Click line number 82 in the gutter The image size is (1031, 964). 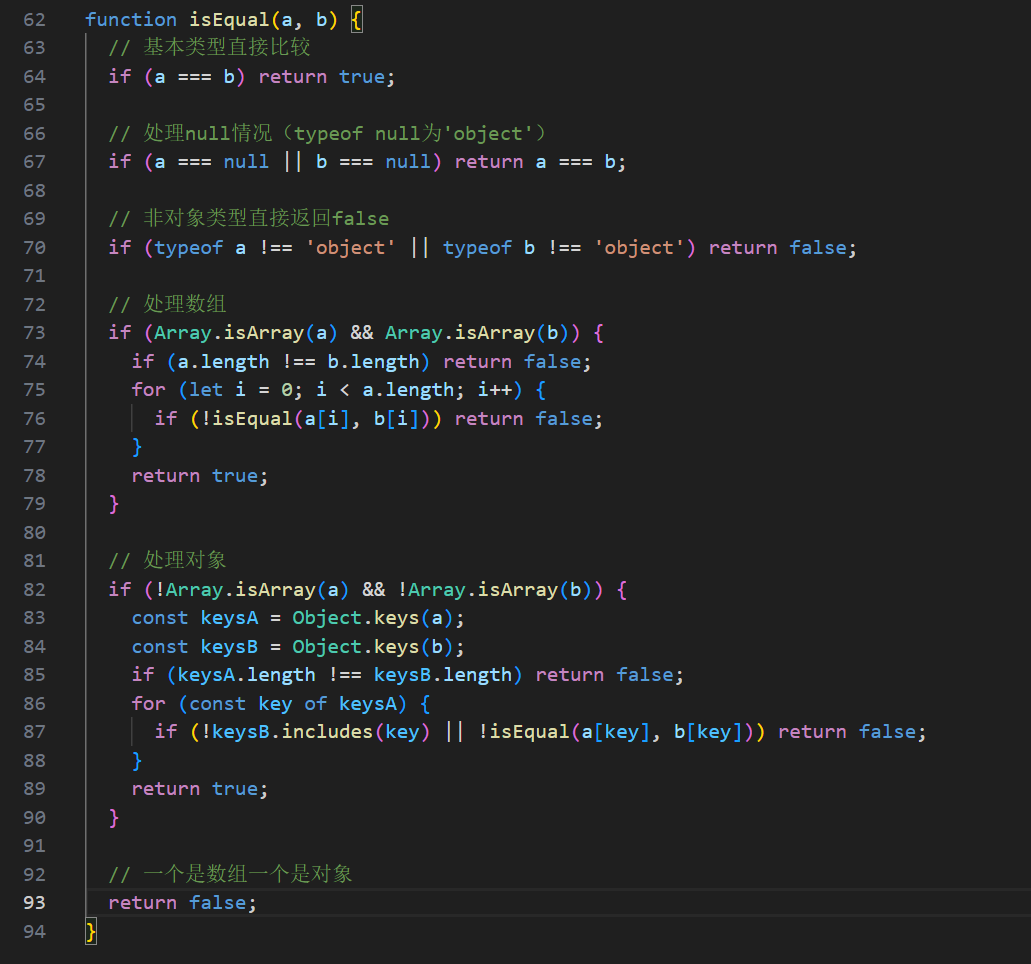click(x=34, y=590)
